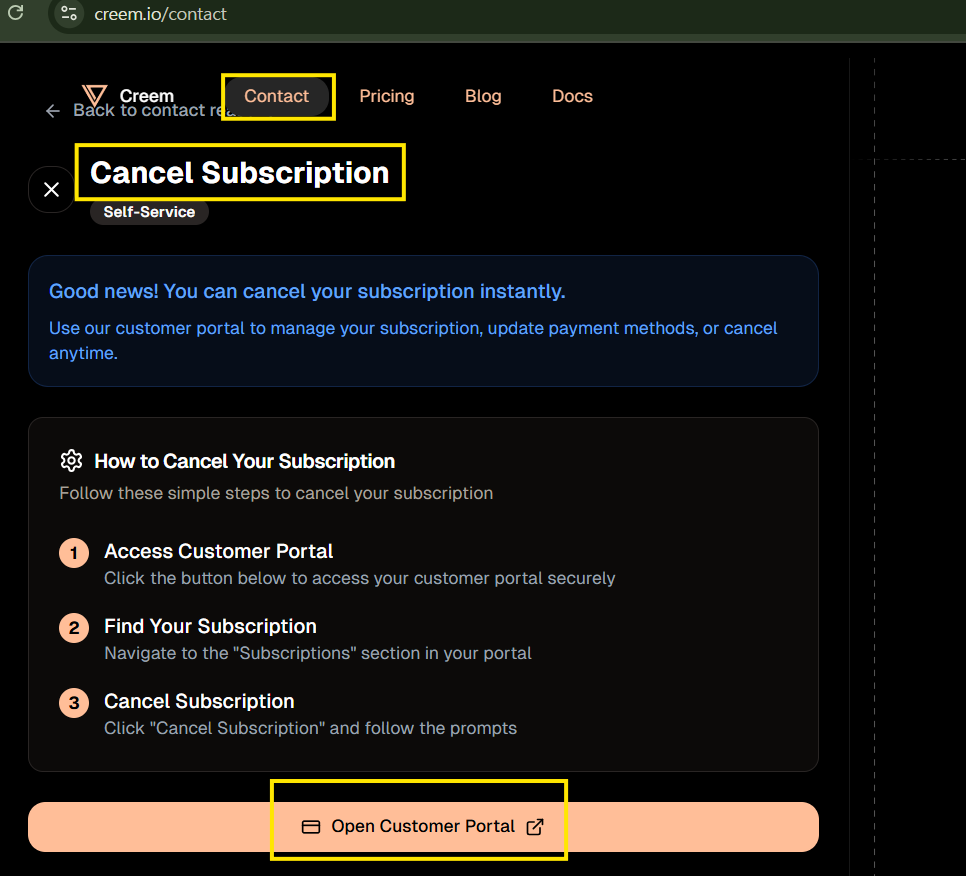
Task: Click 'Access Customer Portal' step title
Action: click(x=219, y=551)
